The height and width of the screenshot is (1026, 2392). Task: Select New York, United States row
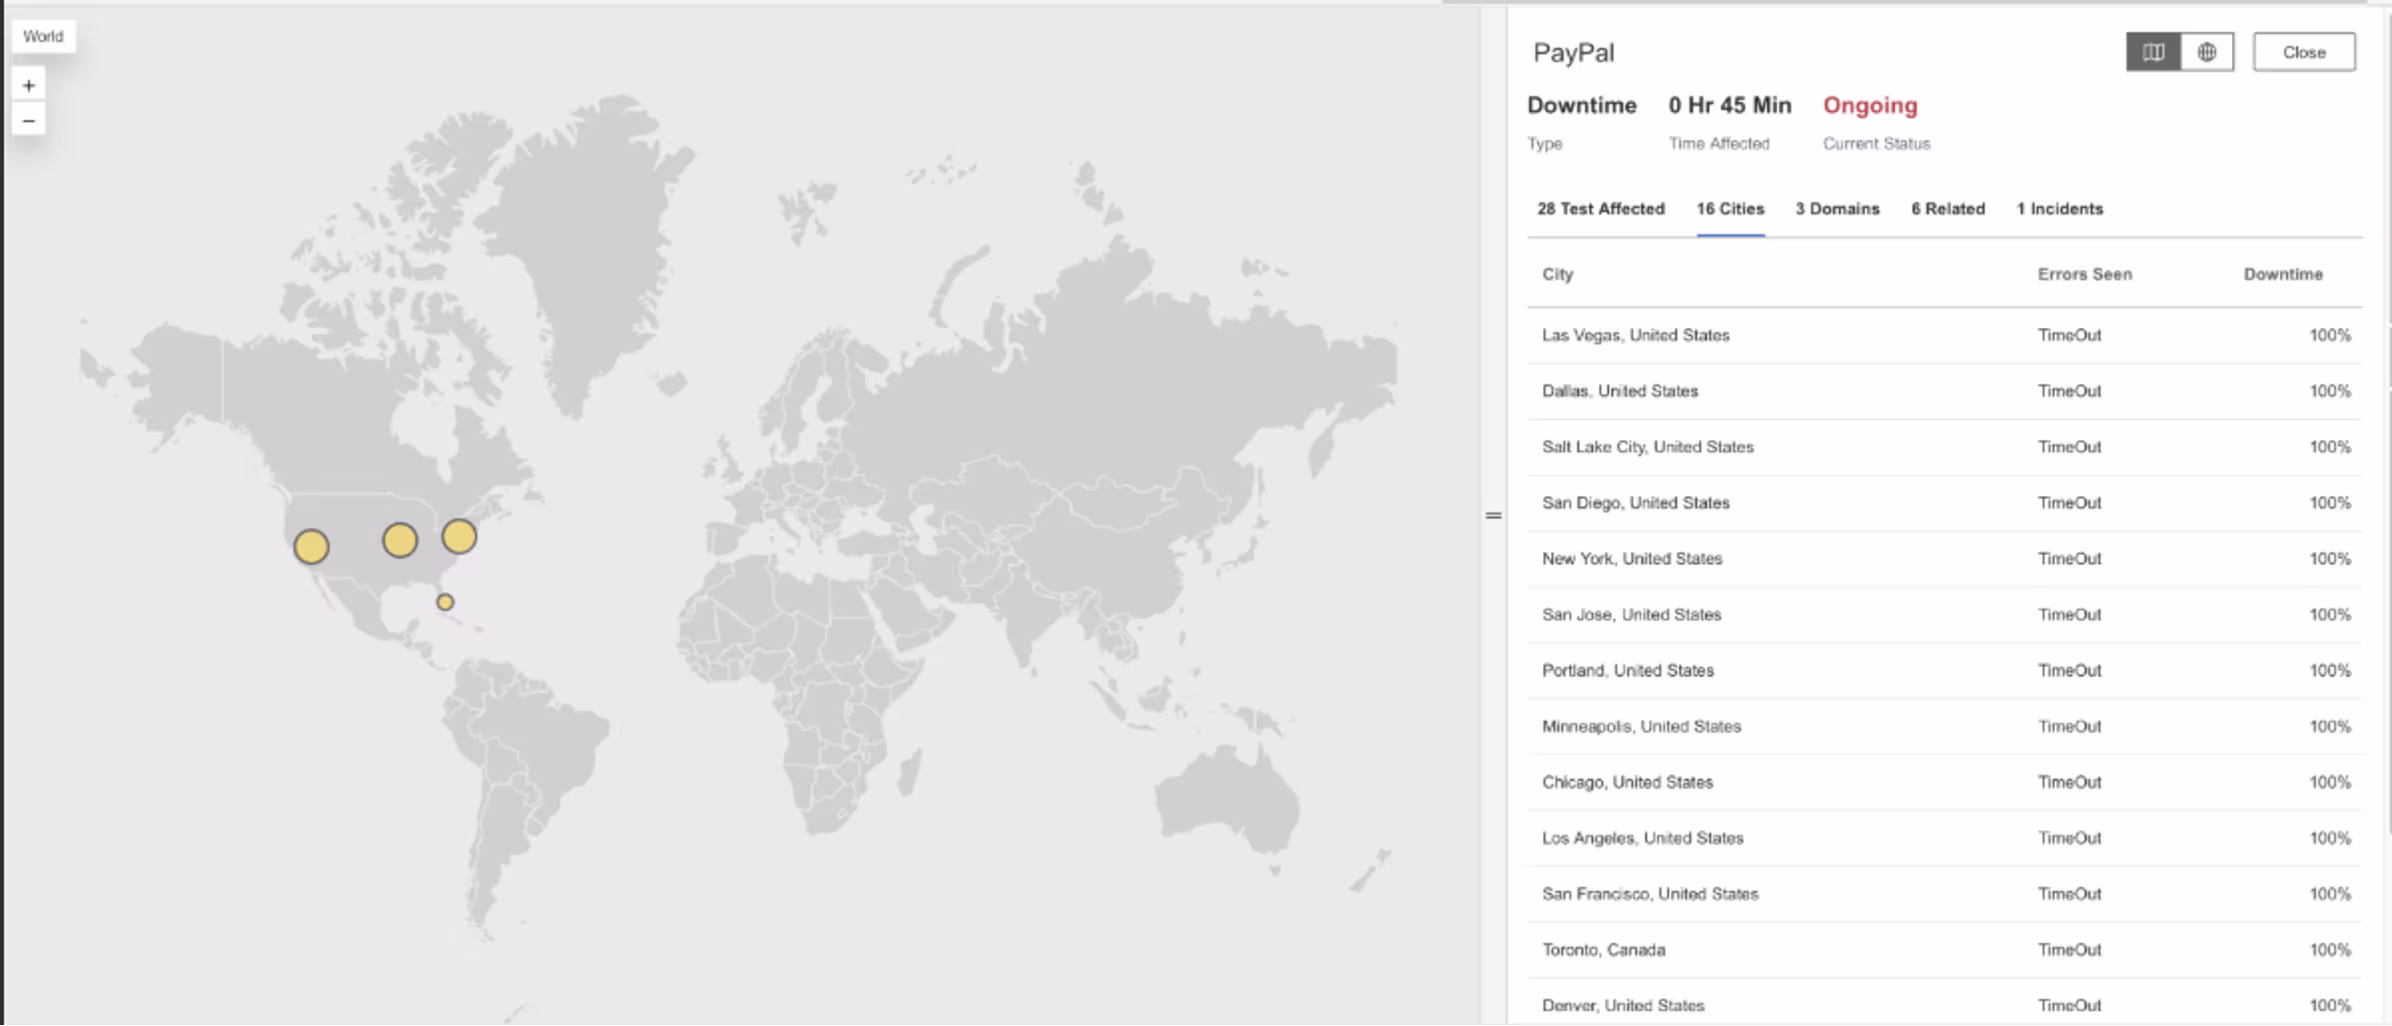[1945, 559]
